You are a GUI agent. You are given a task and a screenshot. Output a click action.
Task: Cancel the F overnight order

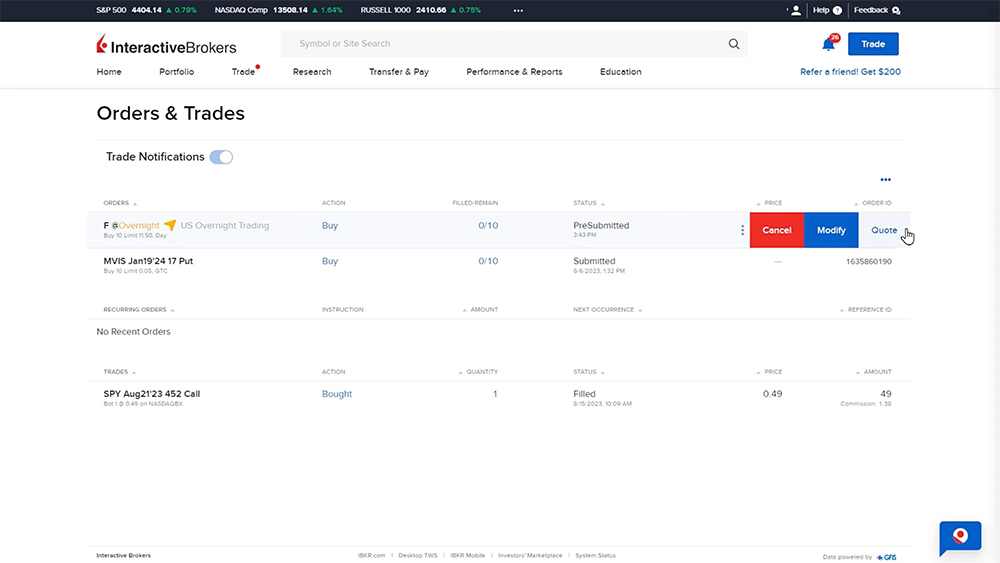click(x=777, y=230)
